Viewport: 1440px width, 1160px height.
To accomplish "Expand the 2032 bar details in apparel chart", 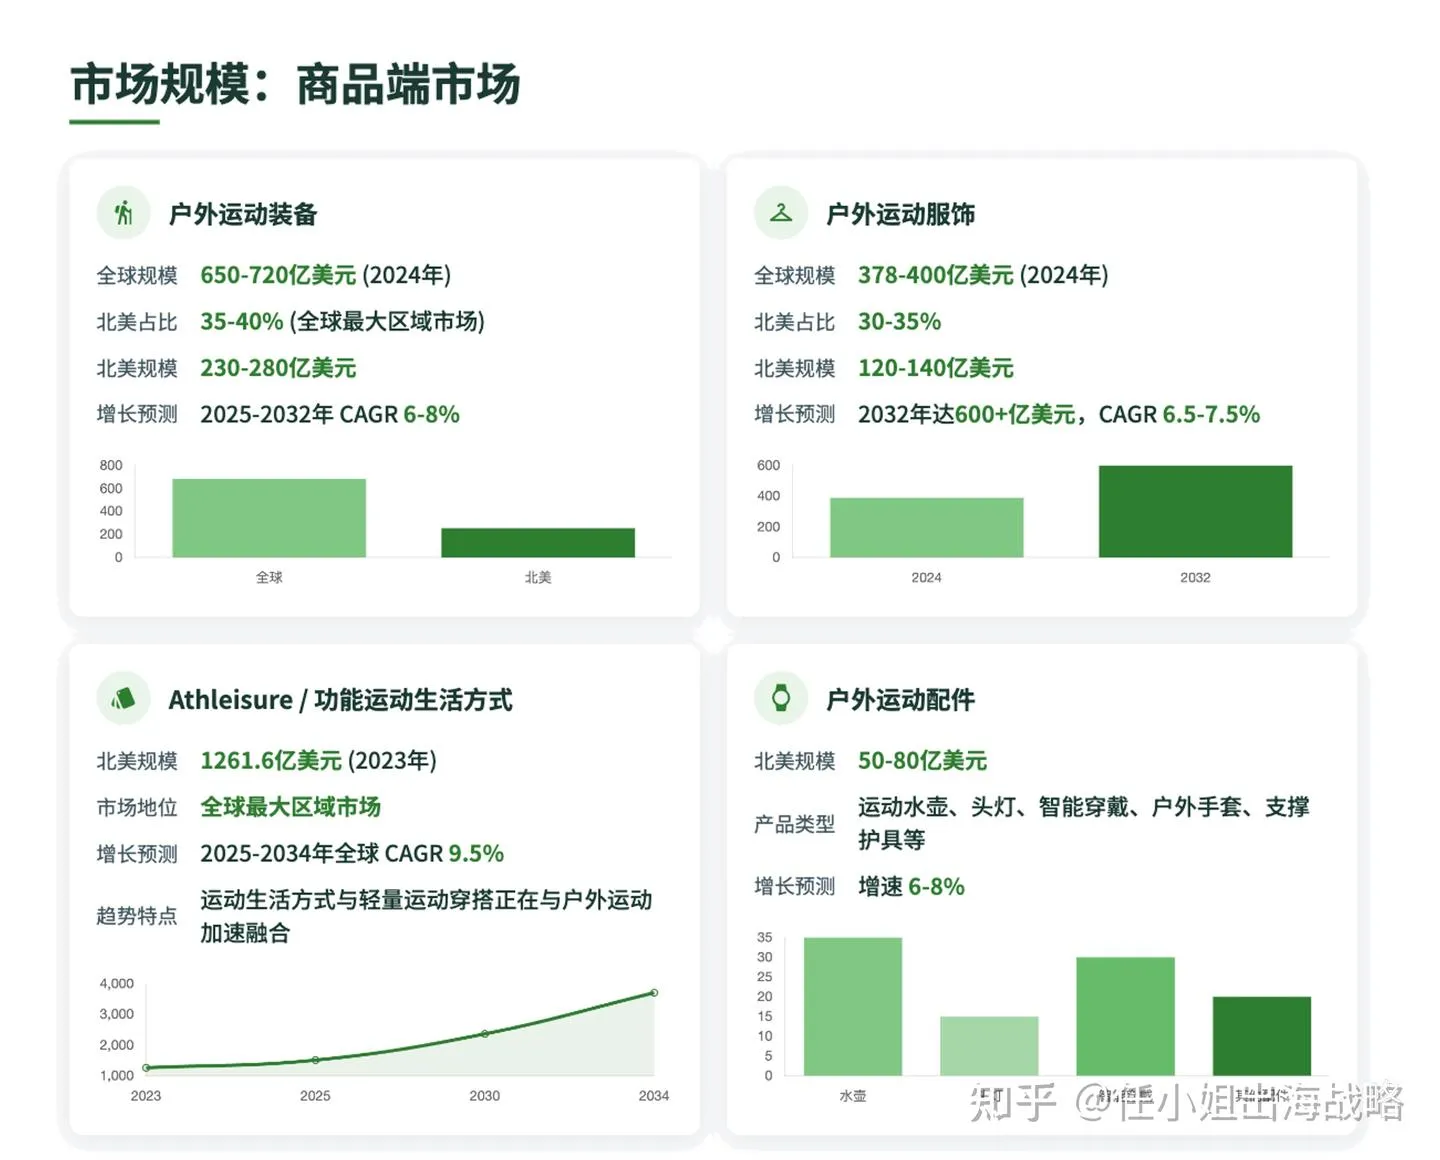I will point(1196,511).
